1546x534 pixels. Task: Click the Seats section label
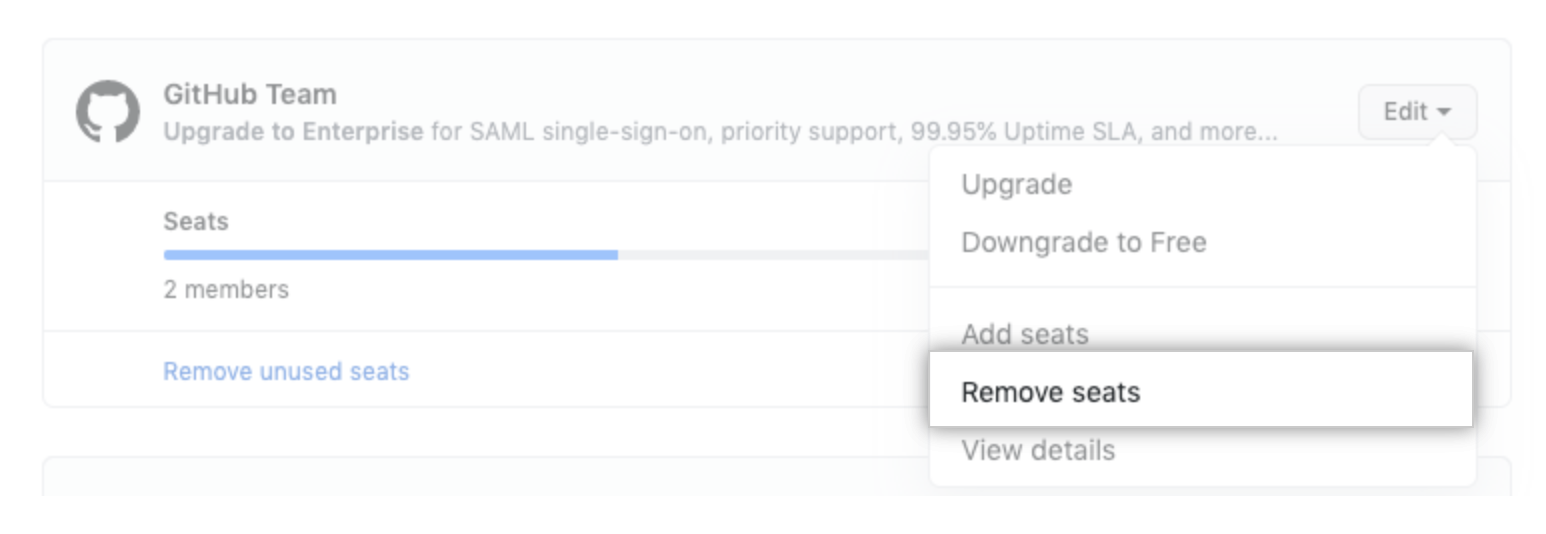click(196, 222)
